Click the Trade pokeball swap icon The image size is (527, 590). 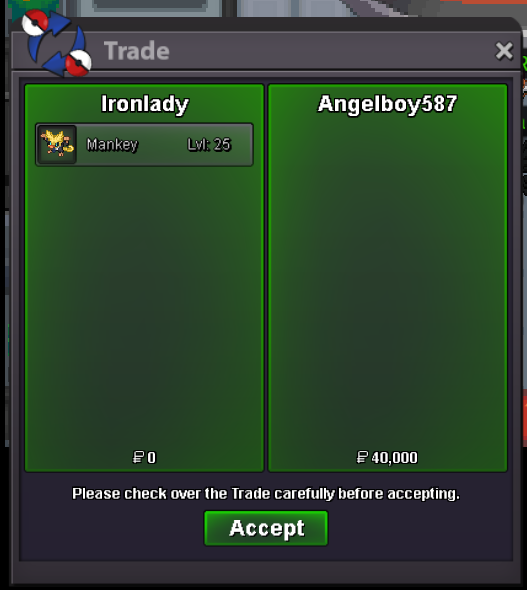pyautogui.click(x=56, y=43)
